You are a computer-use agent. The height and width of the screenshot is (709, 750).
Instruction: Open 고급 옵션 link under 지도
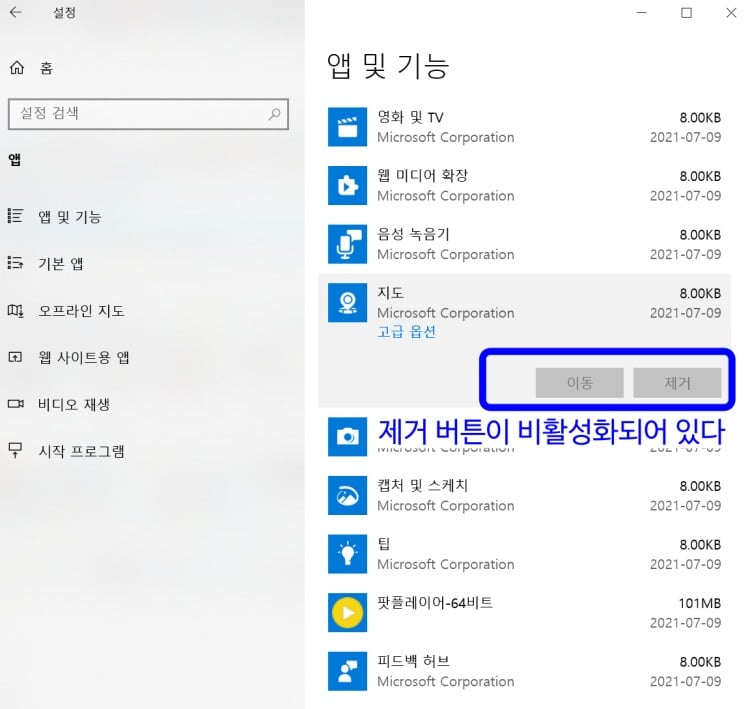(x=407, y=332)
